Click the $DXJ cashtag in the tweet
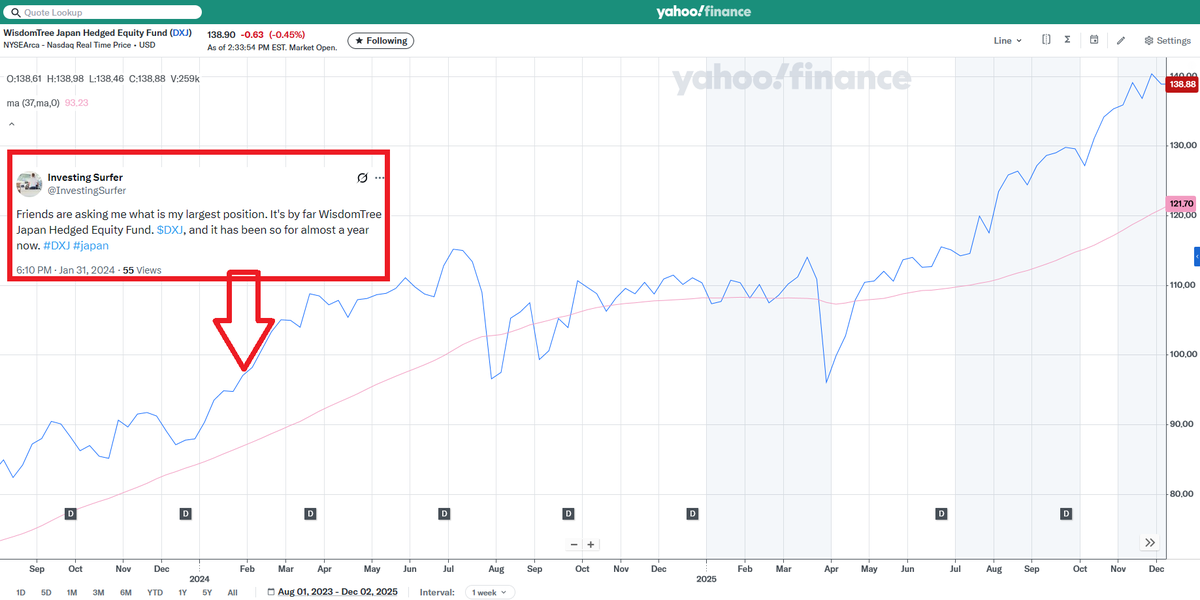Screen dimensions: 1200x600 click(170, 230)
